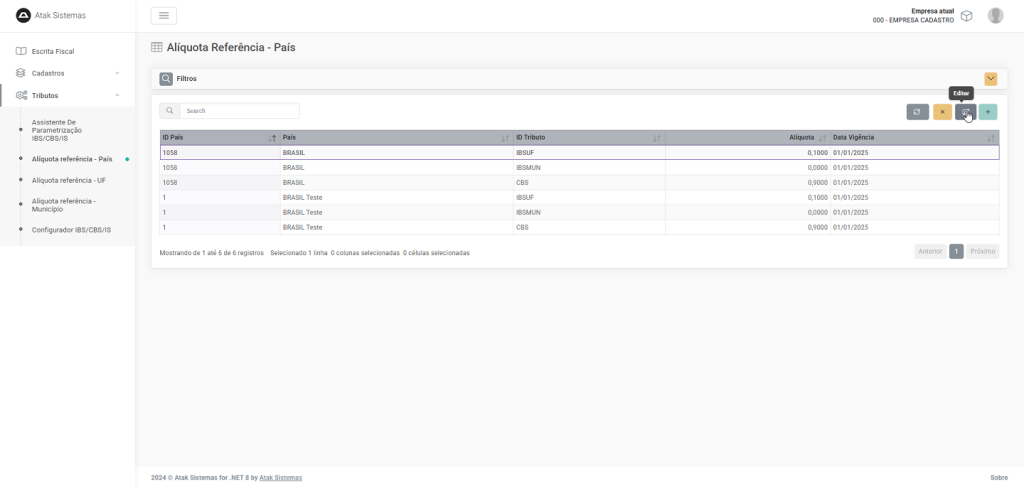Collapse the Tributos sidebar menu

click(67, 95)
